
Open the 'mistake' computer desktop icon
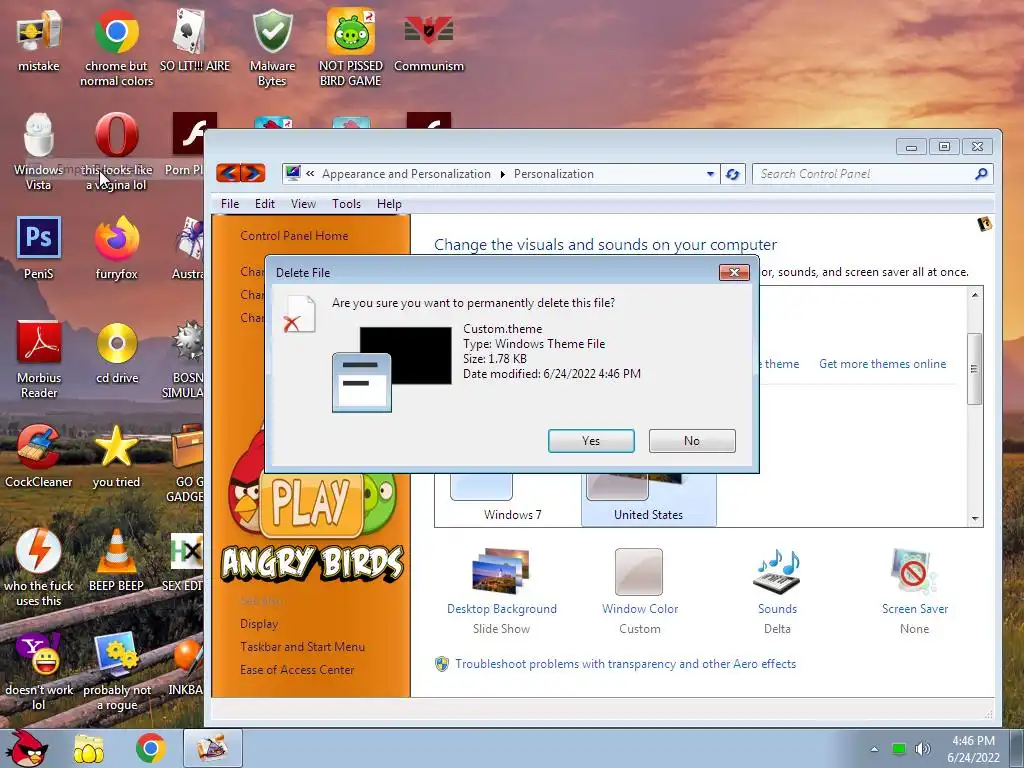tap(39, 31)
